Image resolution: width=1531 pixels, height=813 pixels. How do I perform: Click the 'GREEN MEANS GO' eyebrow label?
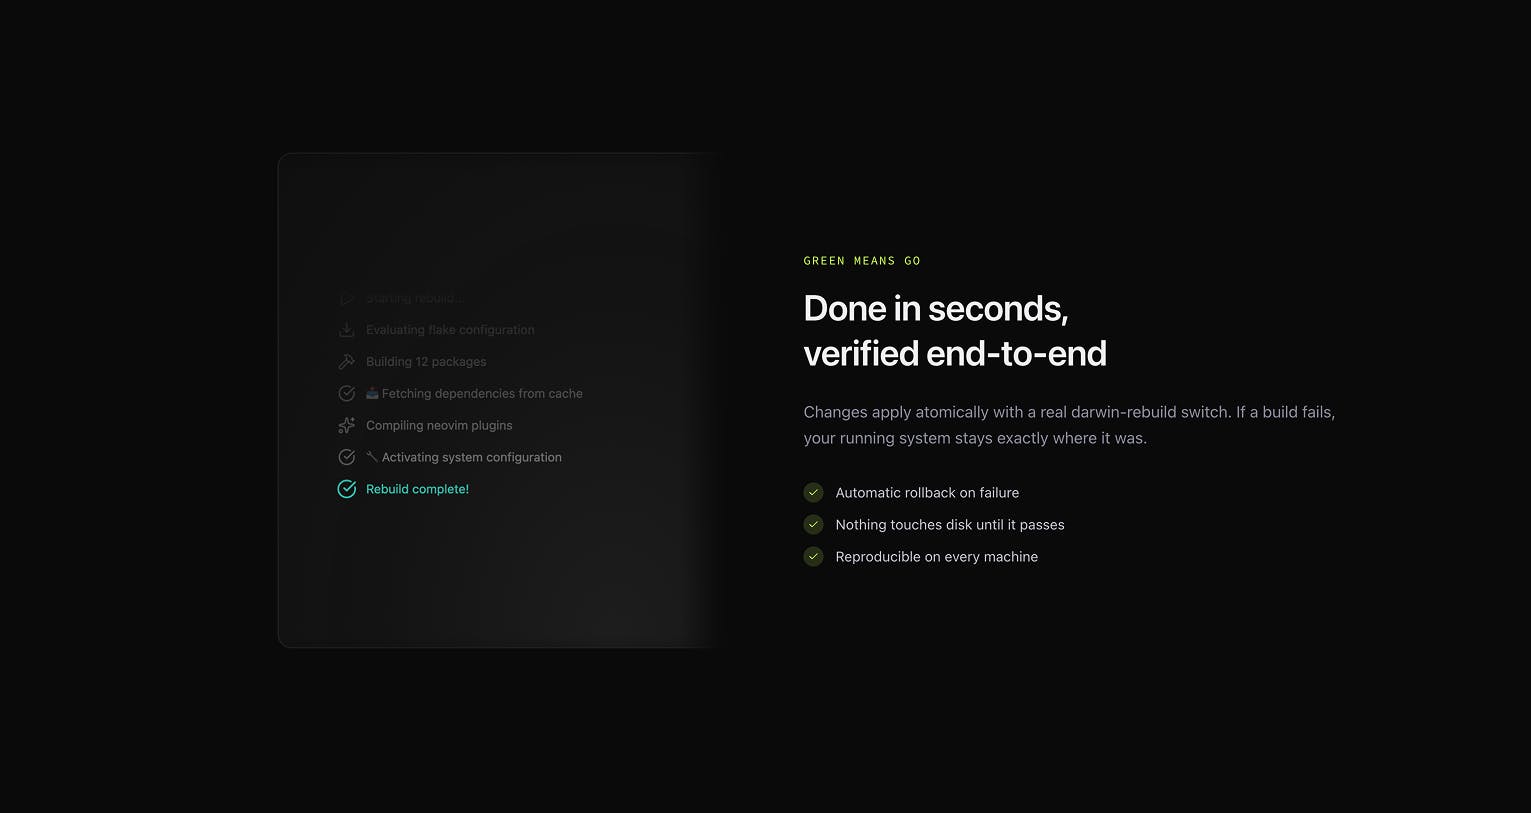point(862,261)
